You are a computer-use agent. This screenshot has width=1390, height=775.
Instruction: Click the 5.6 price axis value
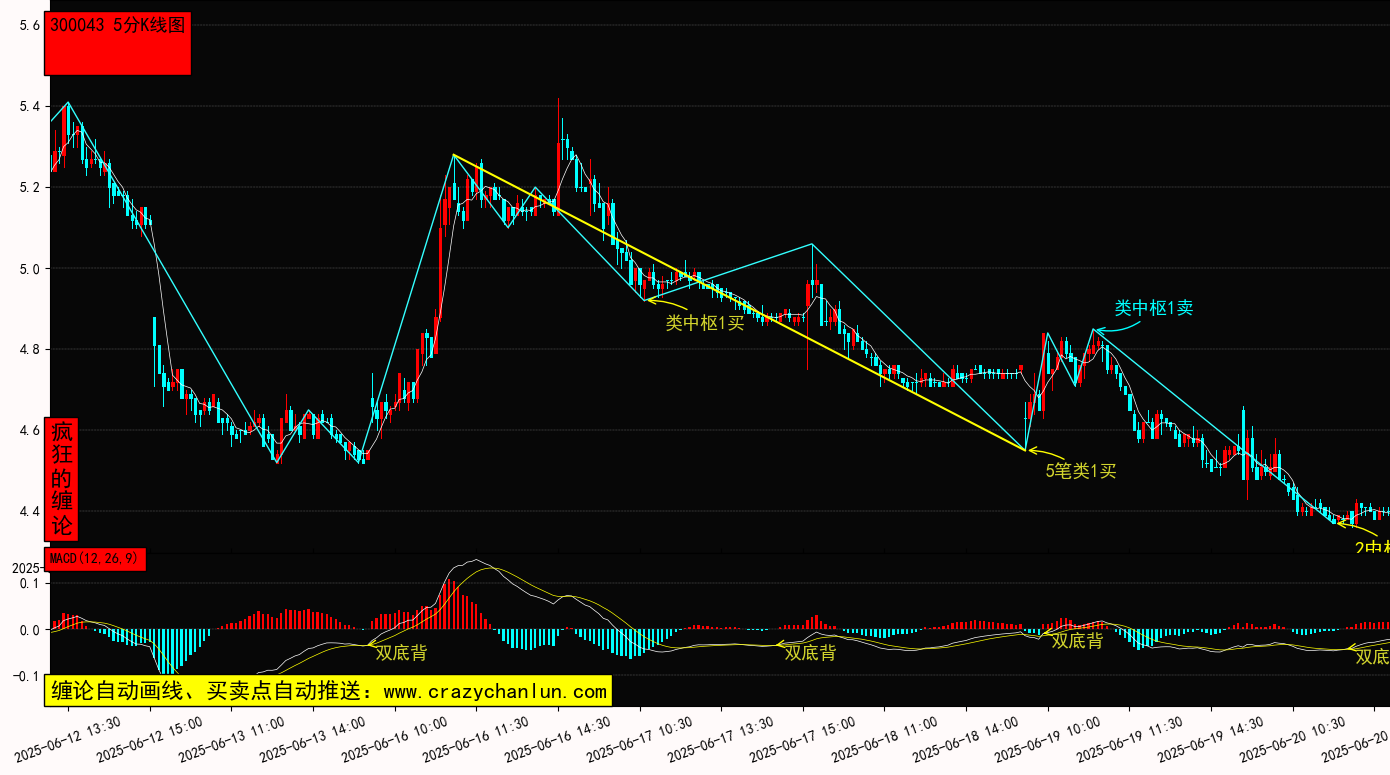[30, 25]
